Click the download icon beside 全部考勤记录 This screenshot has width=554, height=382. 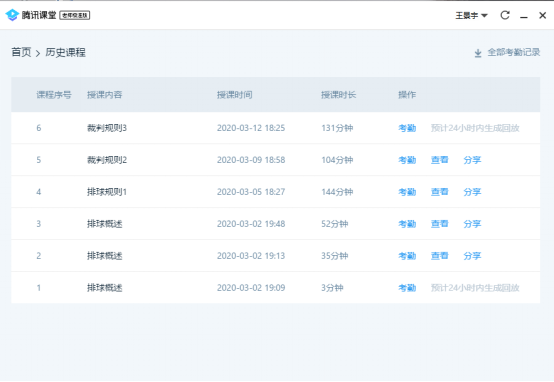(x=478, y=53)
